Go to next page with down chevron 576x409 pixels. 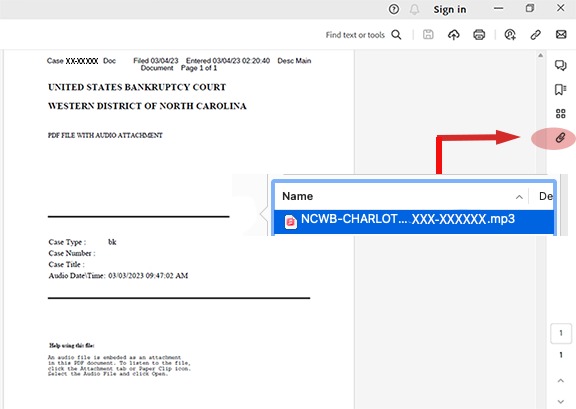point(561,401)
